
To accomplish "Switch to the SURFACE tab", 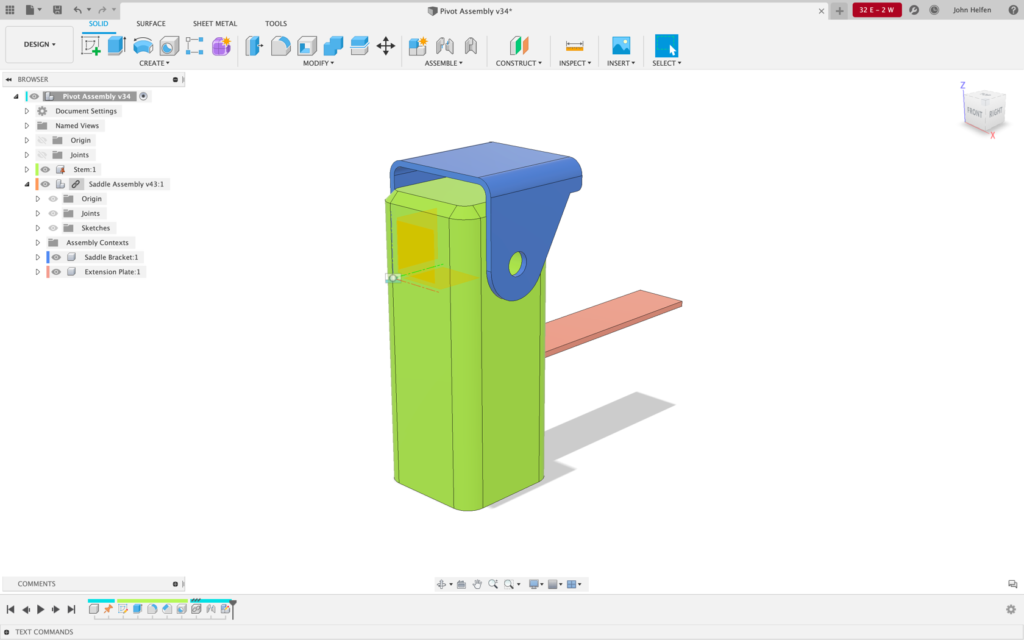I will click(x=151, y=23).
